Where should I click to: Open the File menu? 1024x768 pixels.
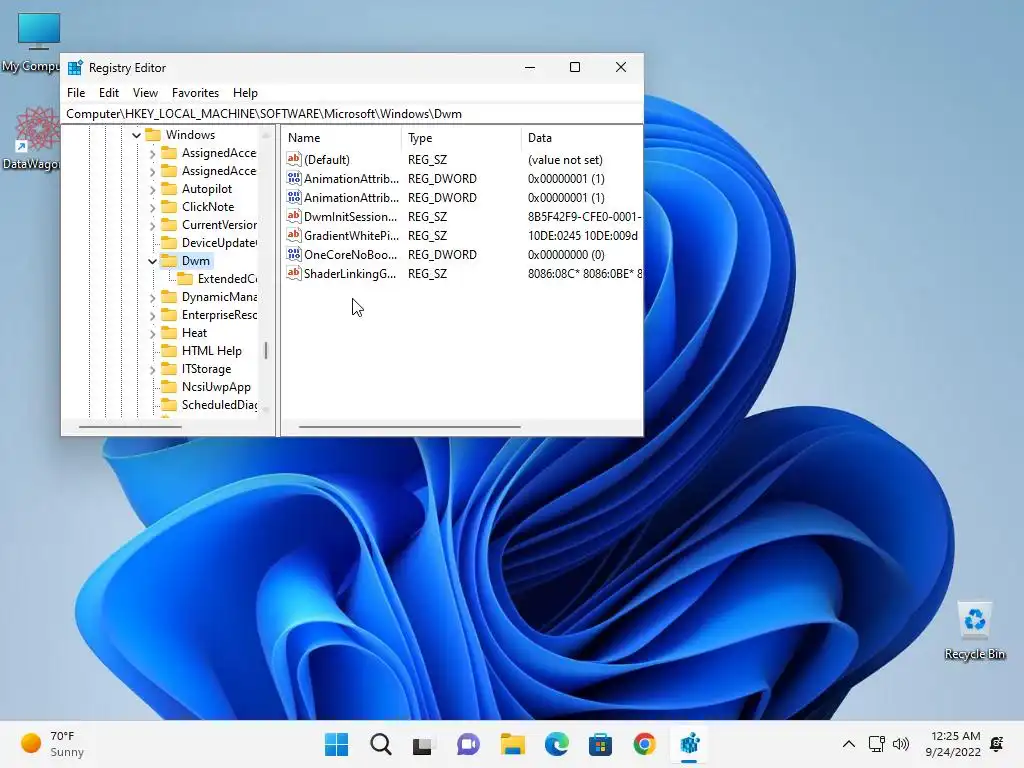pyautogui.click(x=76, y=93)
